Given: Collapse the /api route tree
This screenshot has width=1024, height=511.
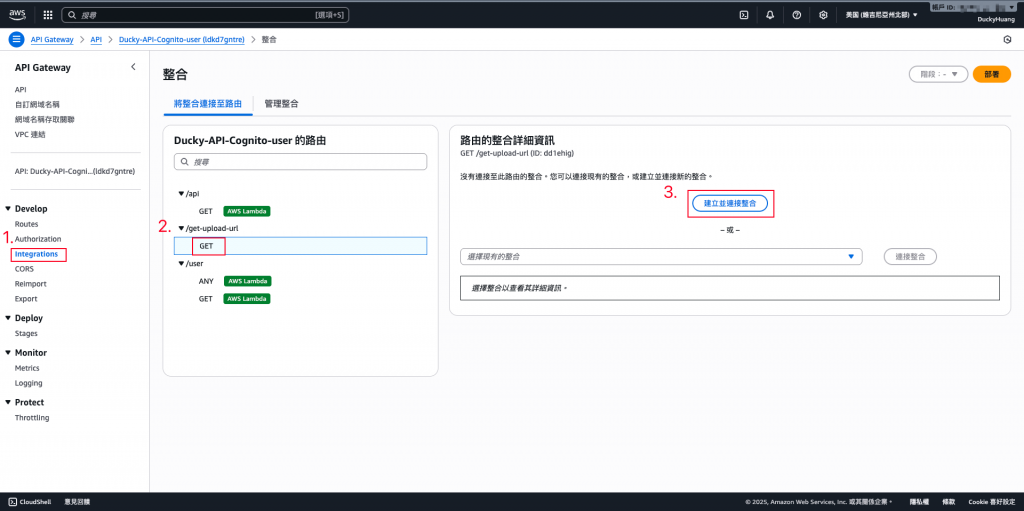Looking at the screenshot, I should 182,193.
